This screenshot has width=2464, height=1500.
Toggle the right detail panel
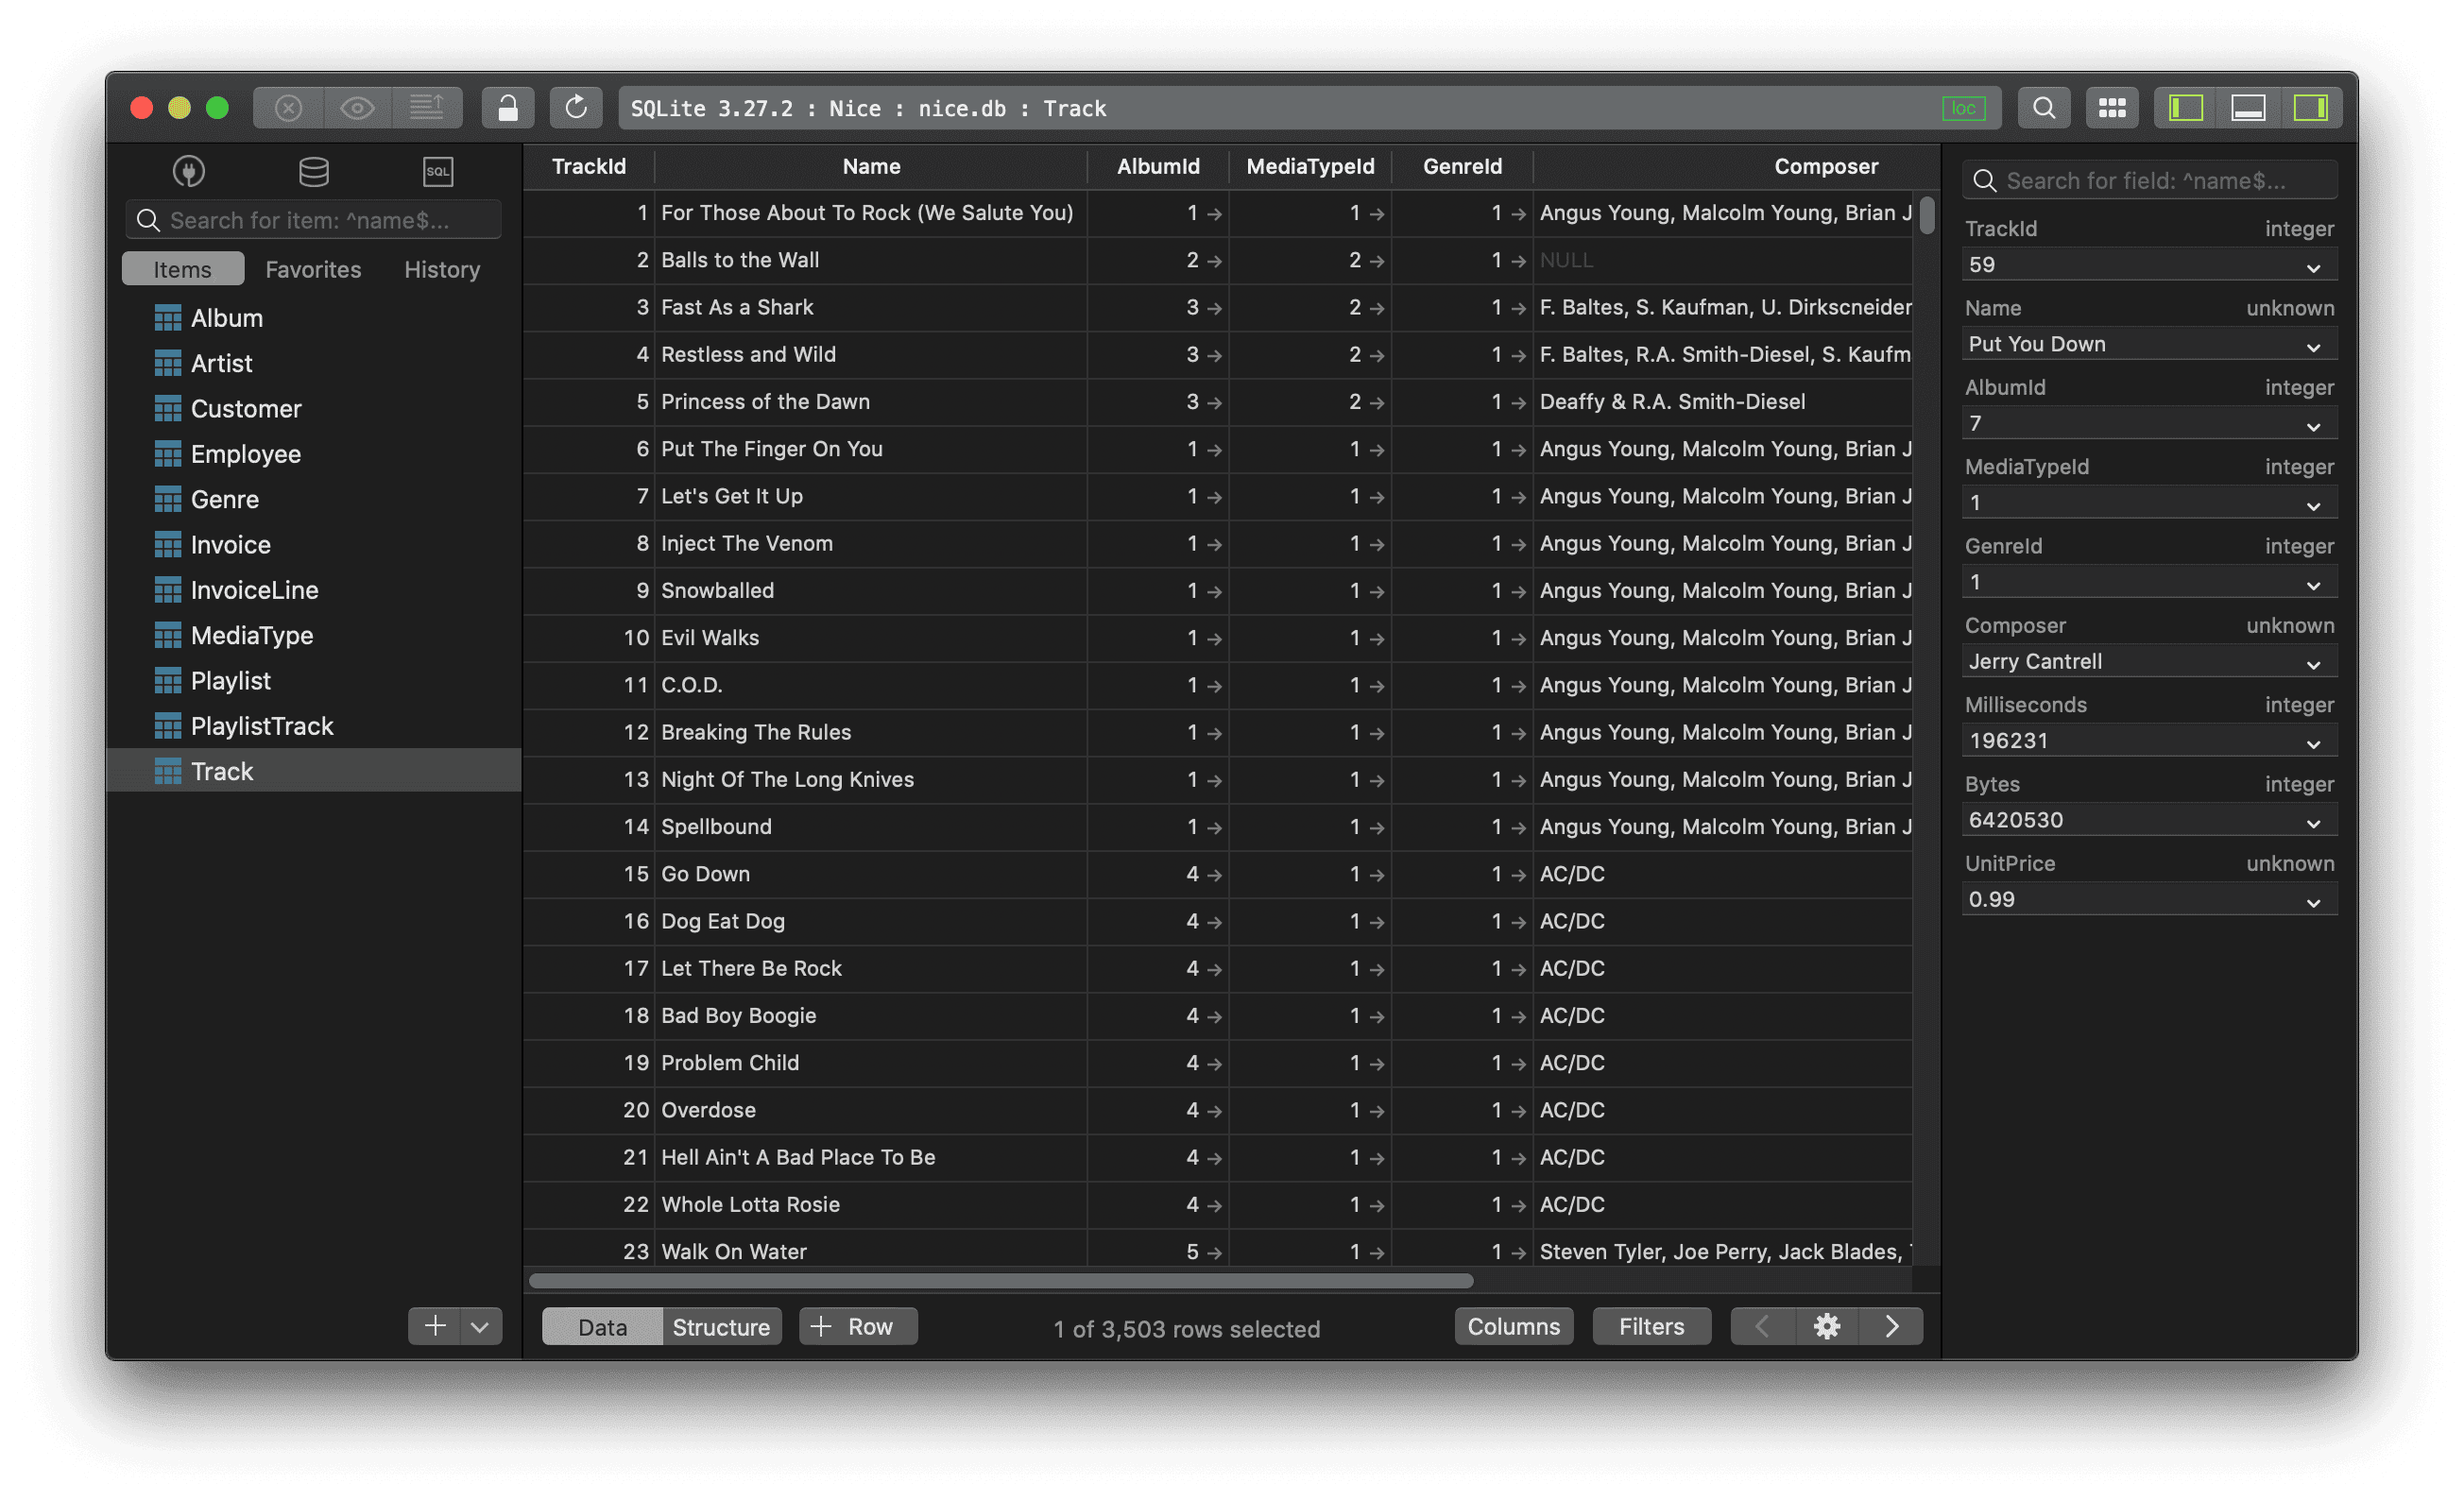2311,108
